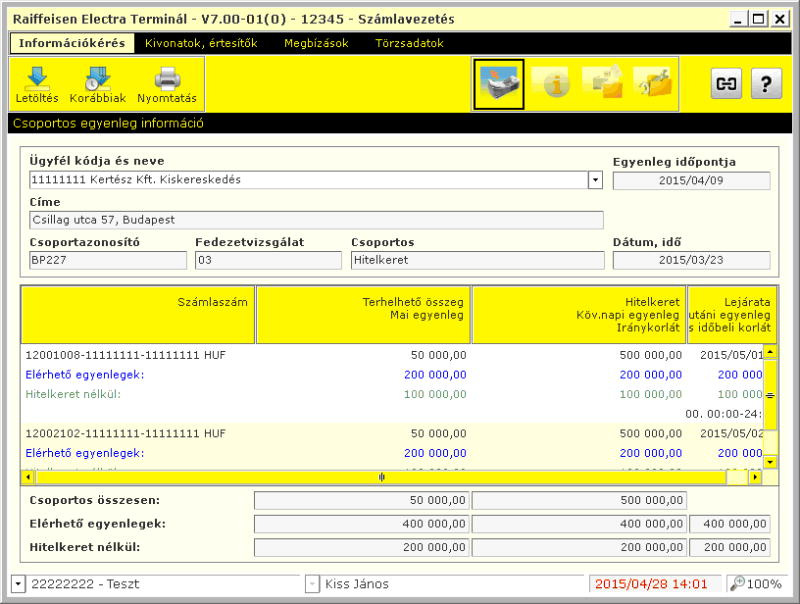The width and height of the screenshot is (800, 604).
Task: Select row 12001008-11111111-11111111 HUF
Action: point(392,355)
